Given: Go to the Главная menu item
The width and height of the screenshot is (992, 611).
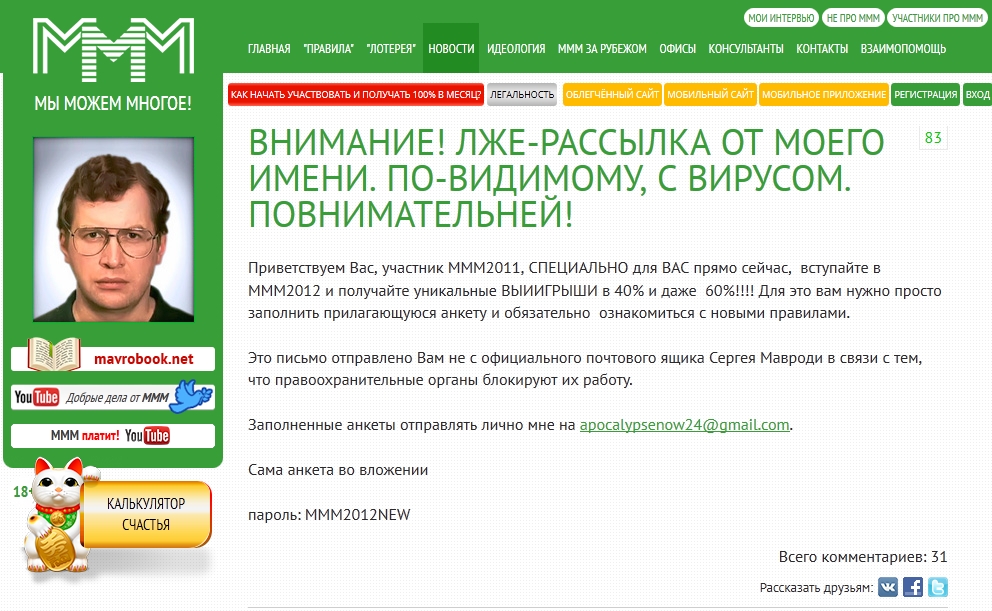Looking at the screenshot, I should click(x=269, y=48).
